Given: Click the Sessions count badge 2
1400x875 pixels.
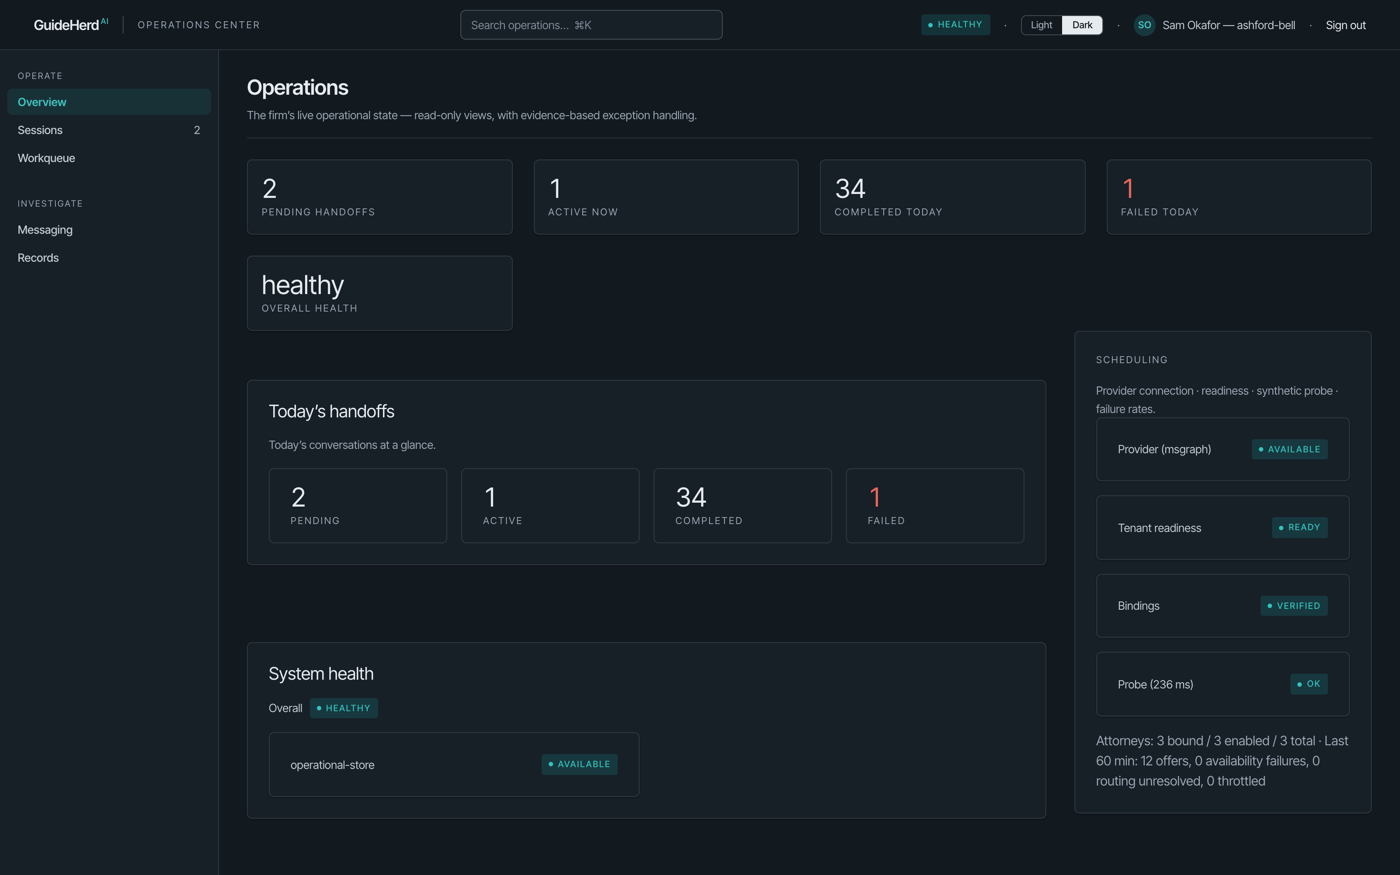Looking at the screenshot, I should pos(197,130).
